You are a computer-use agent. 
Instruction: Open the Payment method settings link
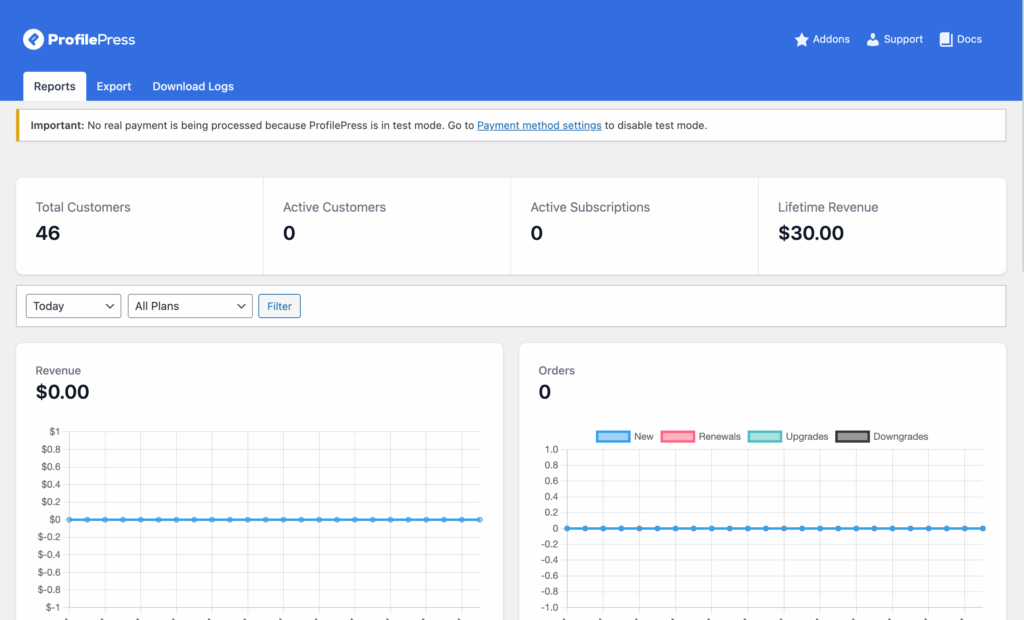539,125
